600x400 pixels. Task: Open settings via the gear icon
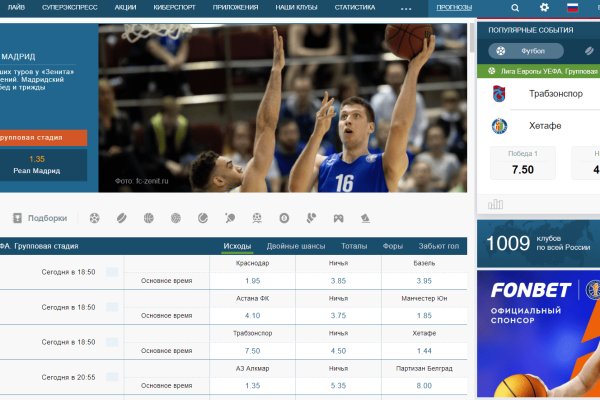544,7
